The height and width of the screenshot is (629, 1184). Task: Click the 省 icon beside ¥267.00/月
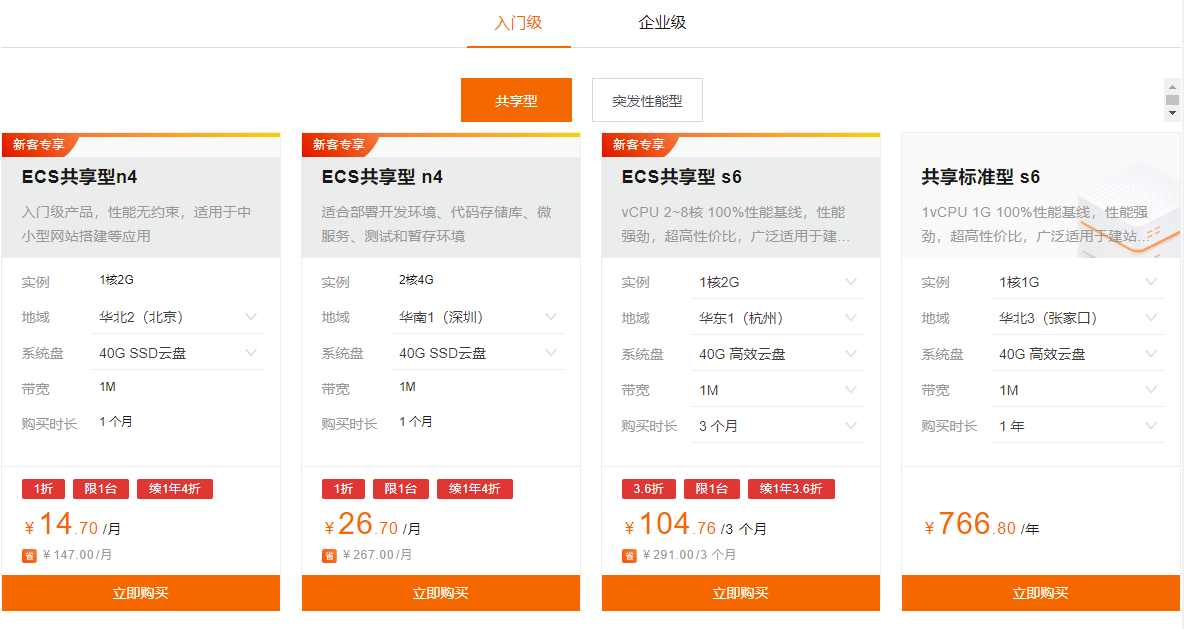pos(329,556)
